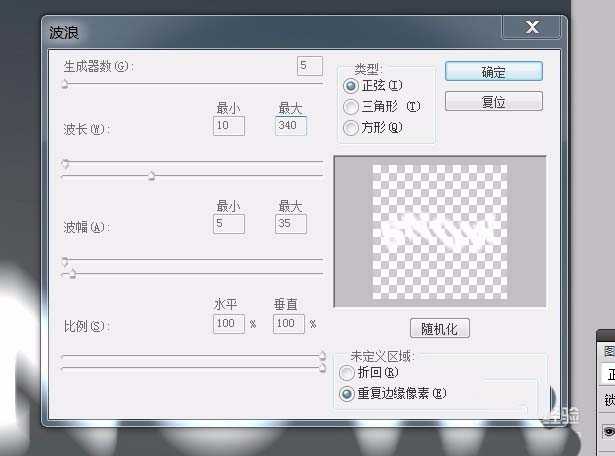
Task: Click the 波长 最大 field showing 340
Action: point(290,126)
